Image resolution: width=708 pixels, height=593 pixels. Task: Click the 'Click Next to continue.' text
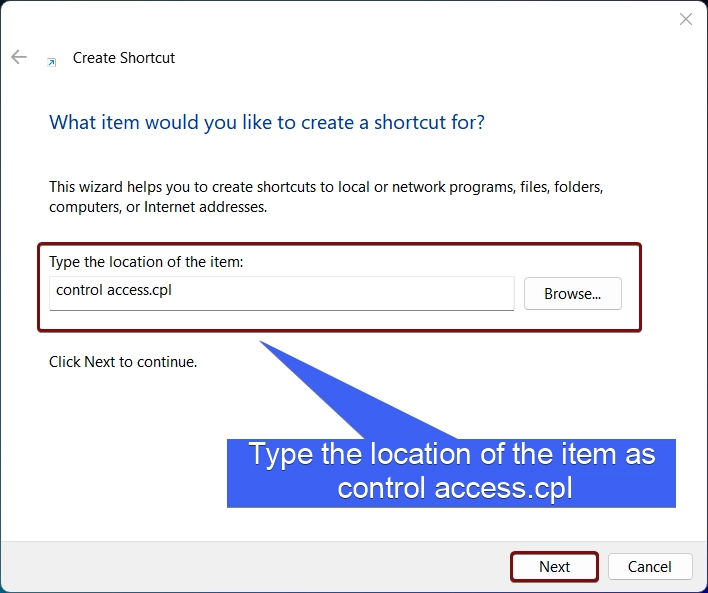pos(123,362)
